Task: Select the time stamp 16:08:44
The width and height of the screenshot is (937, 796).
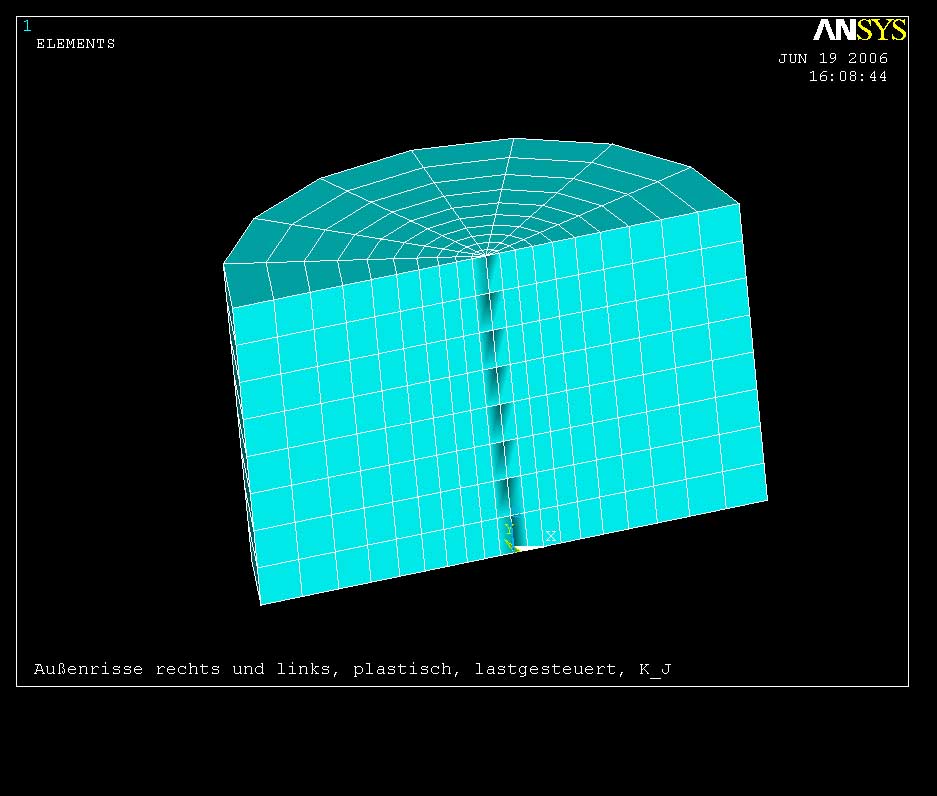Action: [848, 76]
